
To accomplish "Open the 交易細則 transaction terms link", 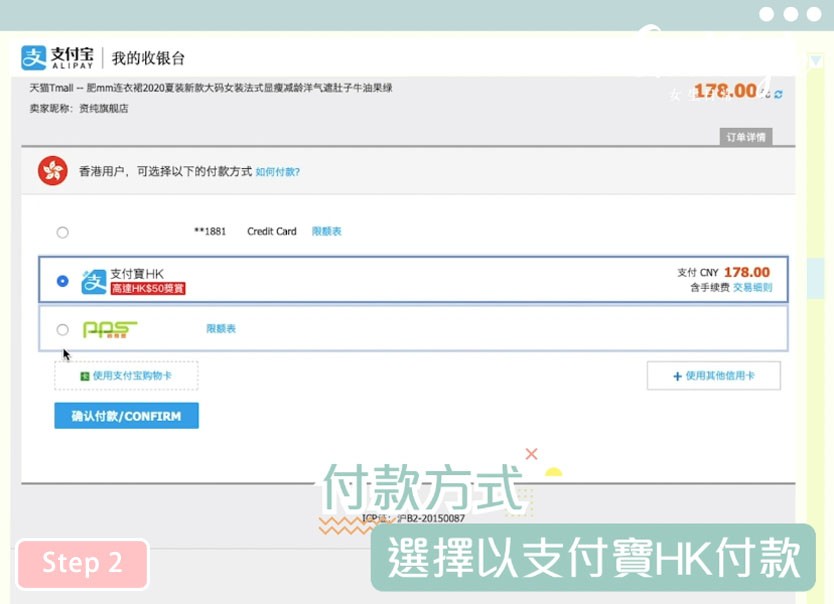I will coord(752,287).
